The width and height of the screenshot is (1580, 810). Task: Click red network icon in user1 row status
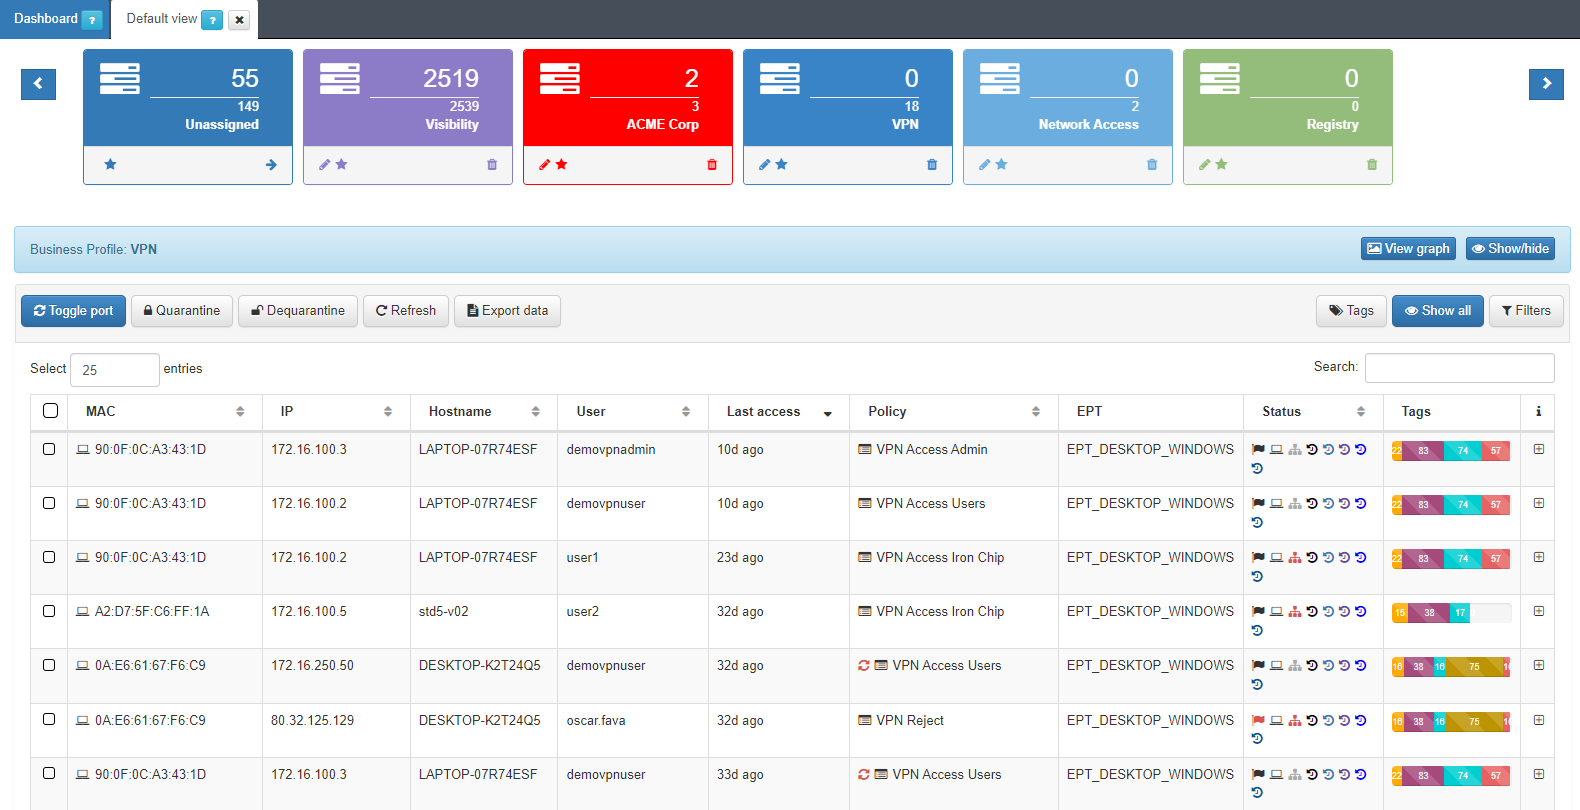coord(1294,558)
